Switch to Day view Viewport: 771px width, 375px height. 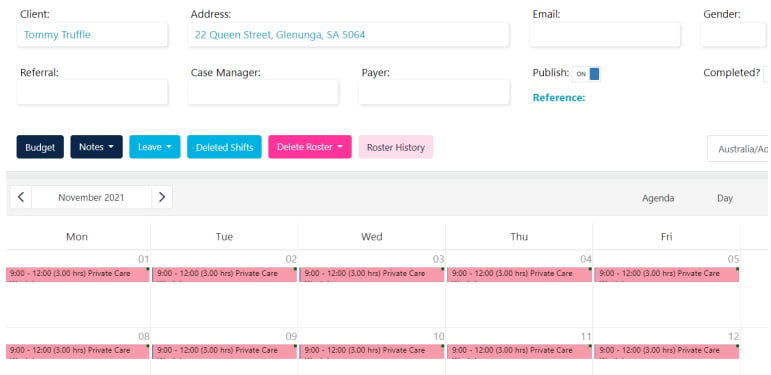(x=725, y=198)
